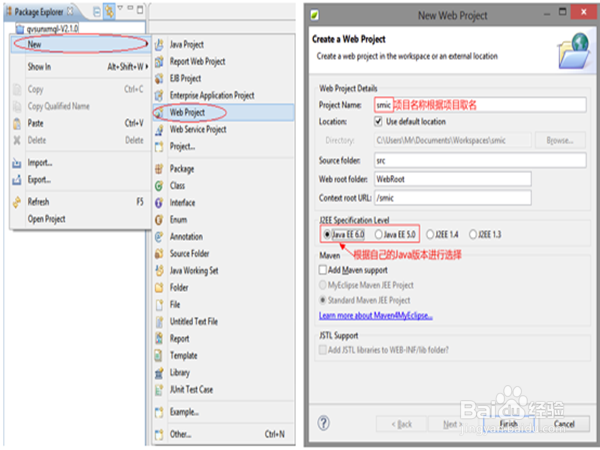This screenshot has height=450, width=600.
Task: Click the Export icon in context menu
Action: [x=17, y=180]
